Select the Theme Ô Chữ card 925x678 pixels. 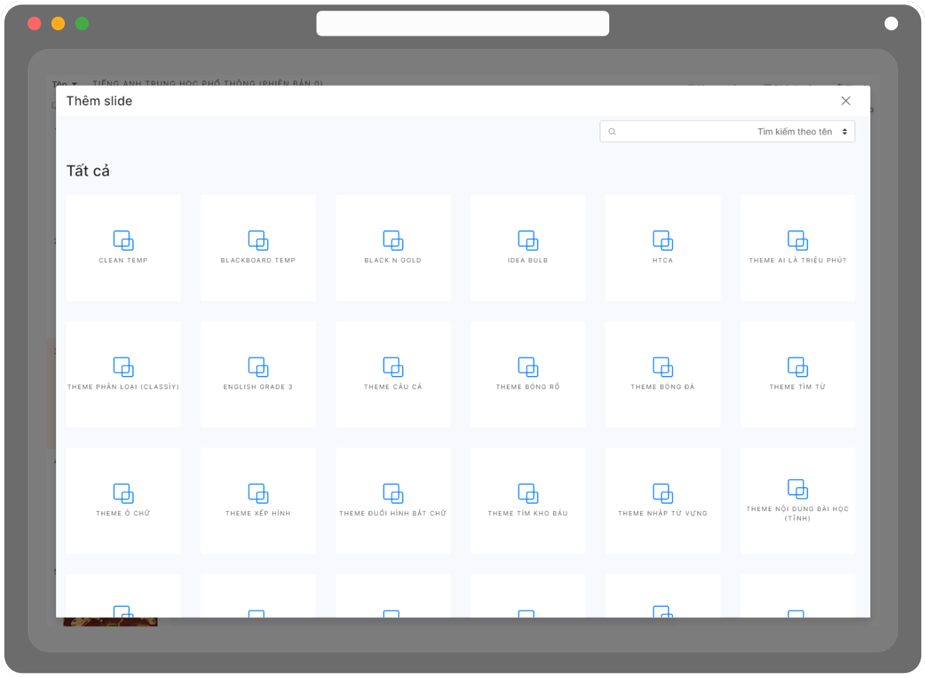(123, 501)
